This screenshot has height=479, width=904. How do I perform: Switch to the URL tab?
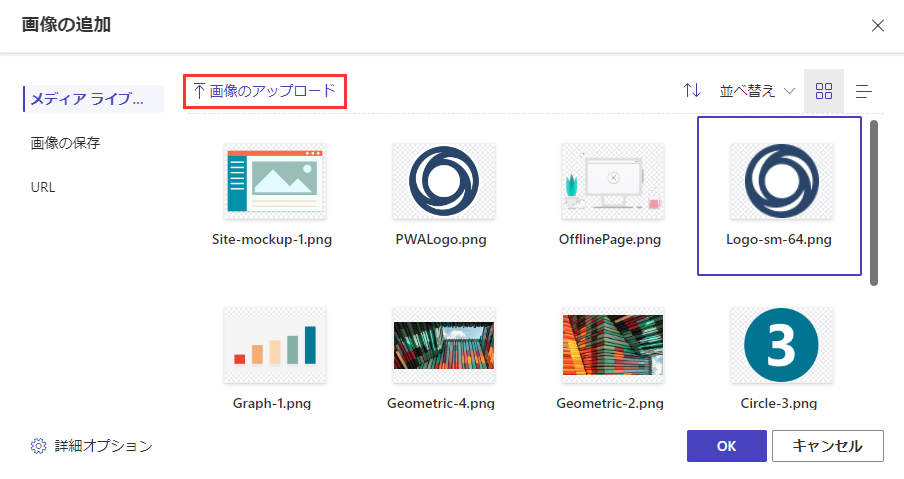[43, 187]
